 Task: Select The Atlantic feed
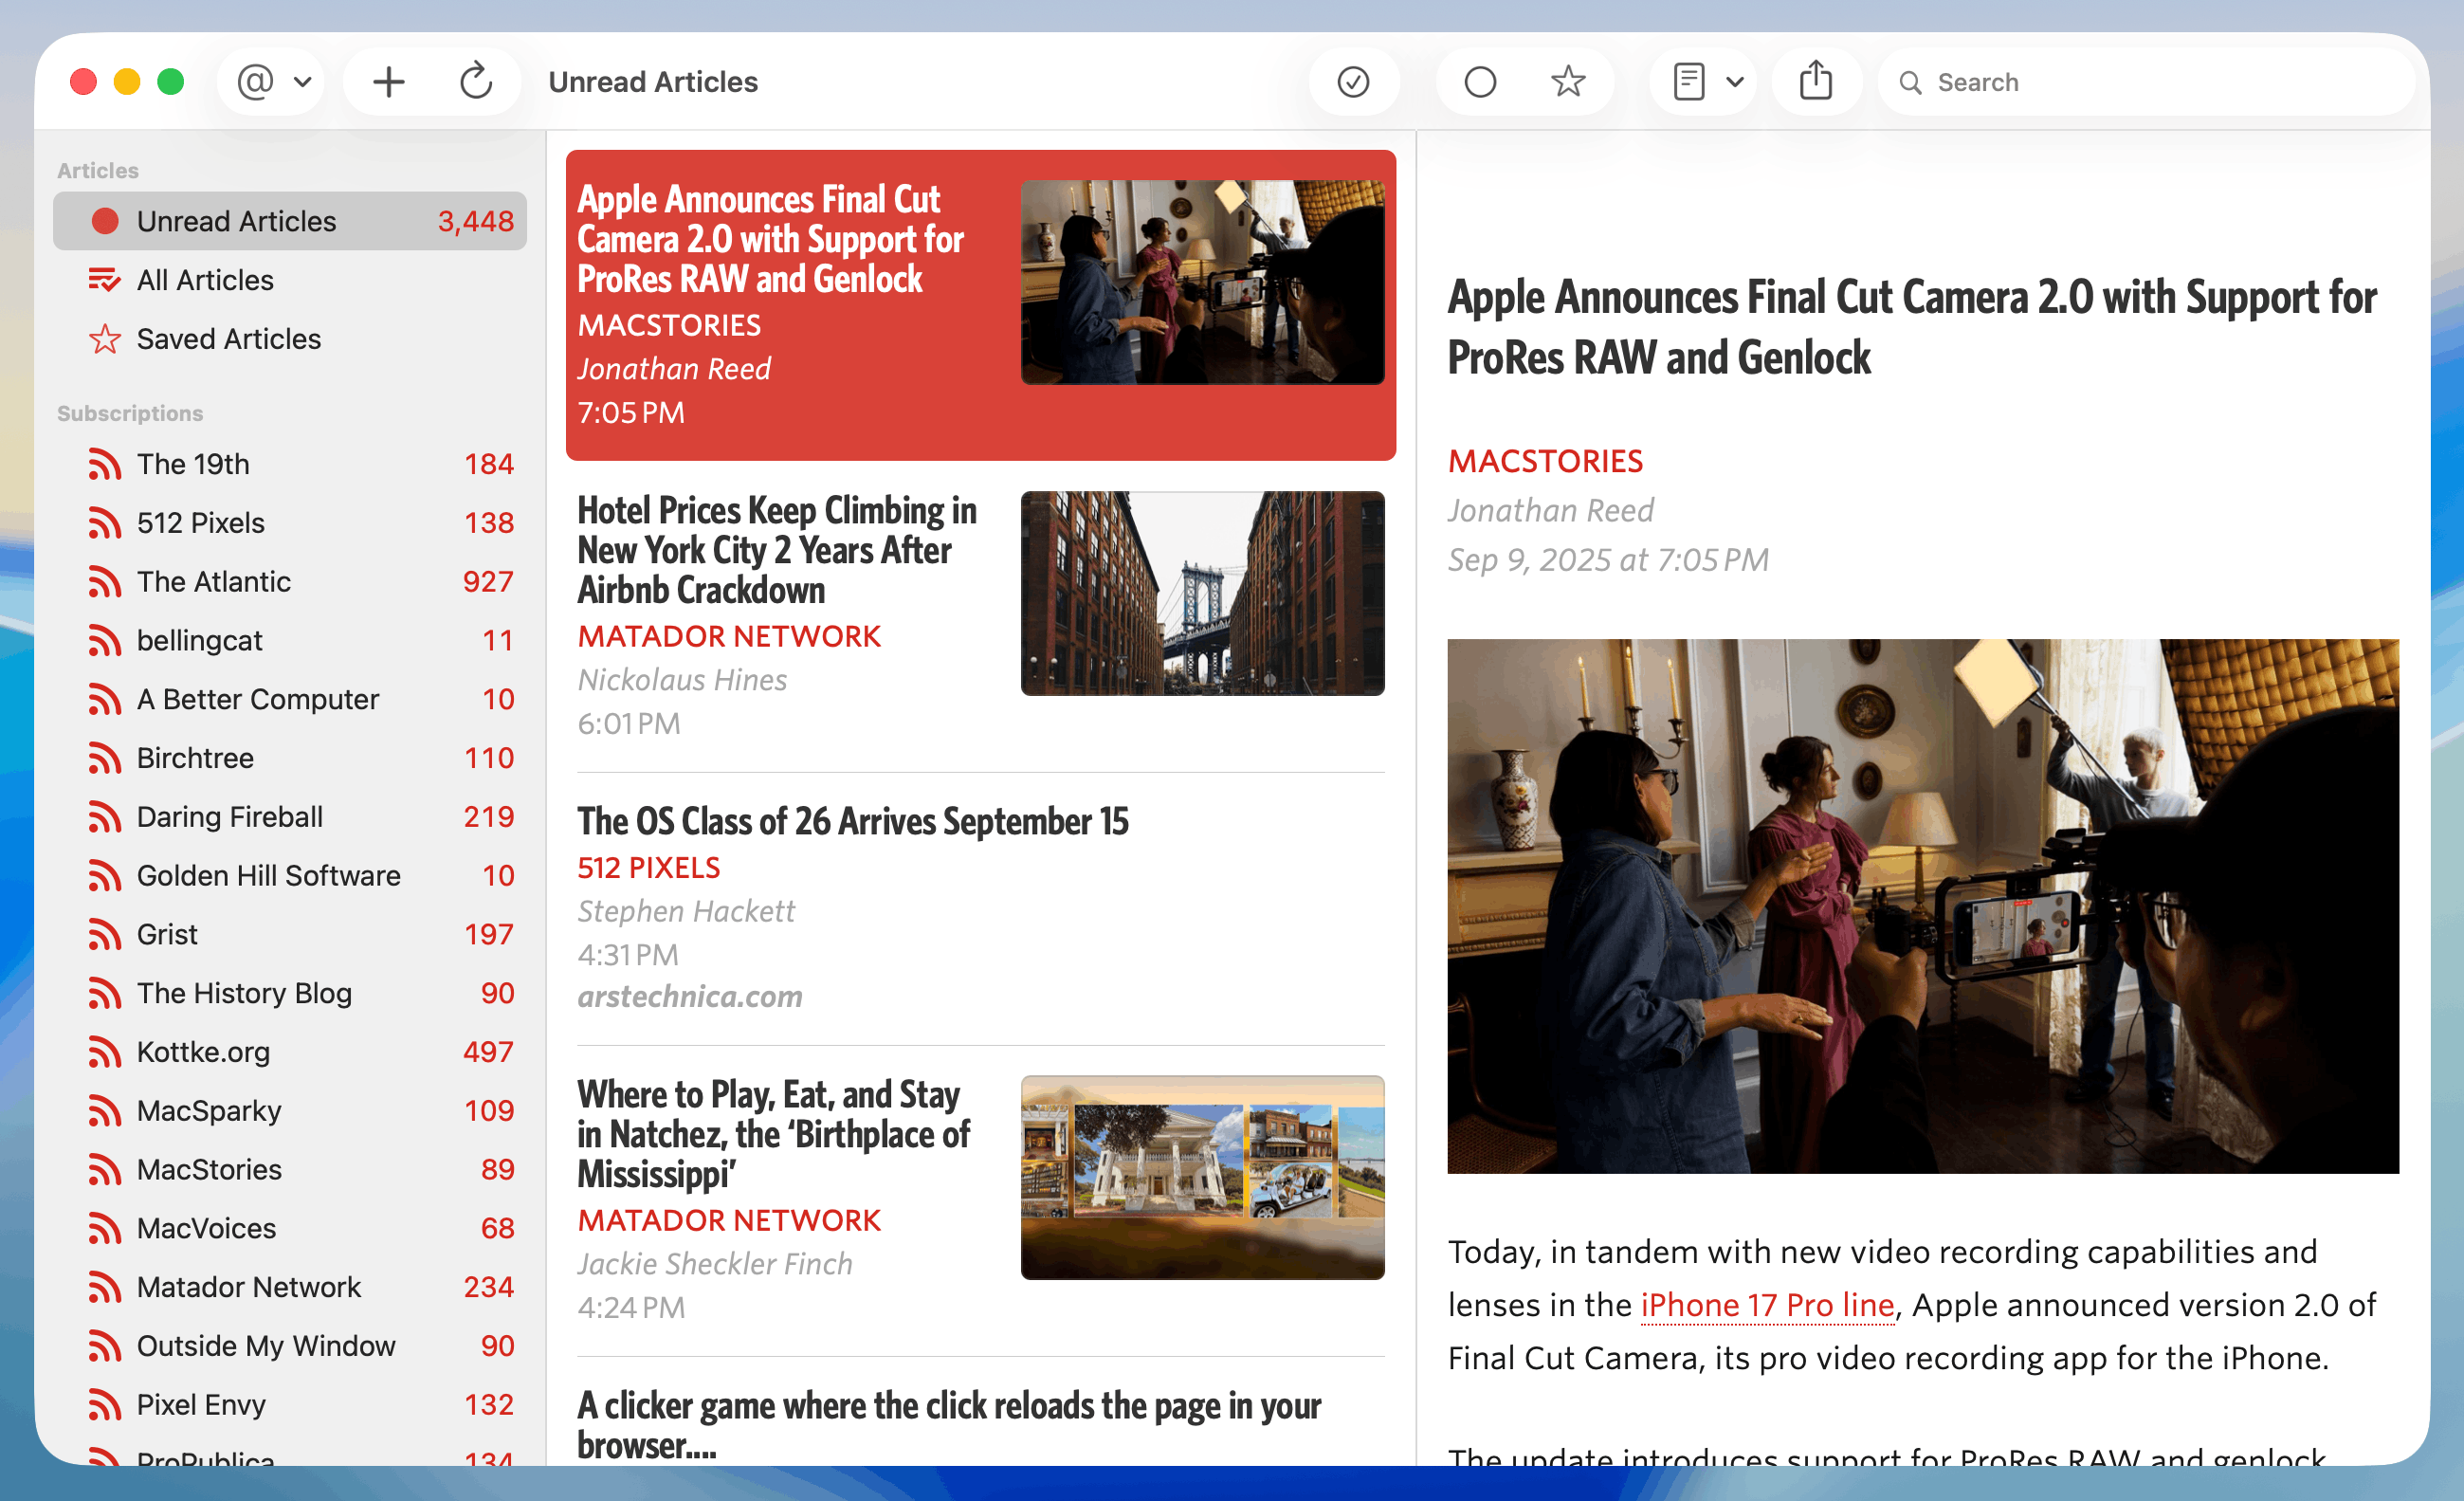(289, 582)
